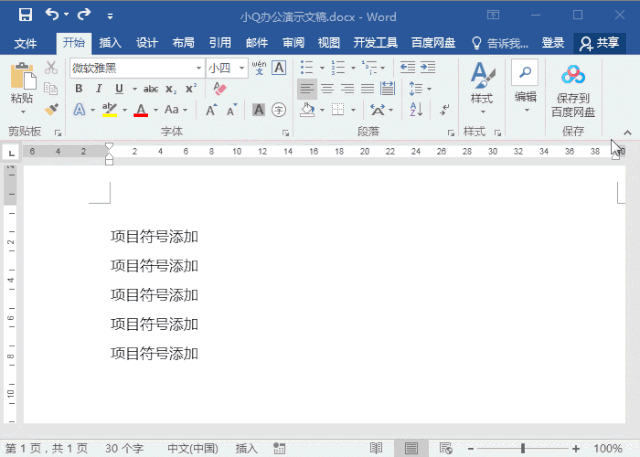Open the font name dropdown

click(199, 68)
